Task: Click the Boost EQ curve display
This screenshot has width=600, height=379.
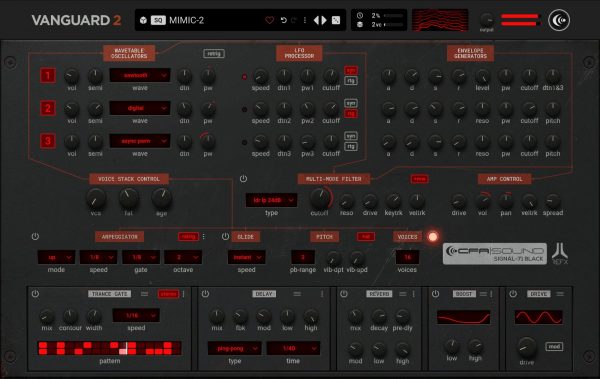Action: (x=463, y=317)
